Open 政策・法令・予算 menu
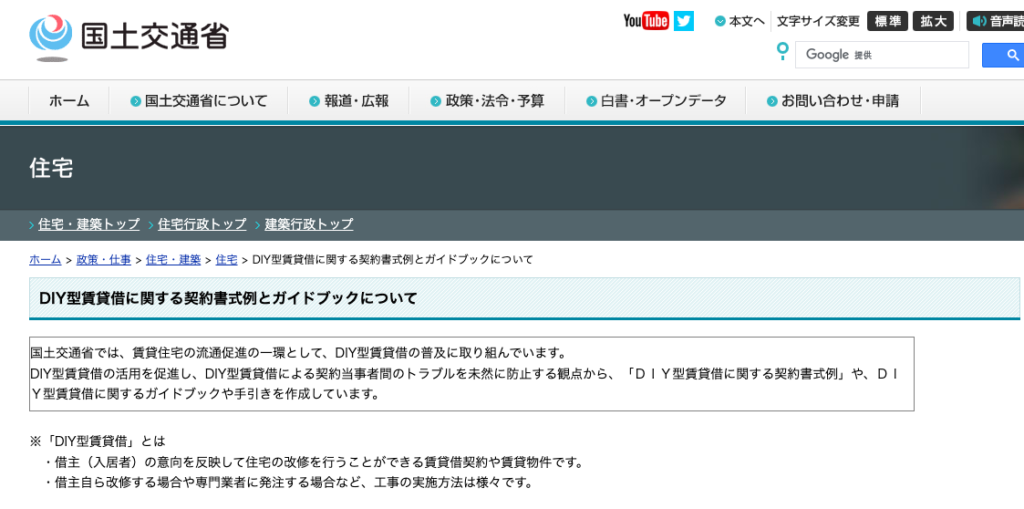Image resolution: width=1024 pixels, height=509 pixels. click(x=487, y=101)
